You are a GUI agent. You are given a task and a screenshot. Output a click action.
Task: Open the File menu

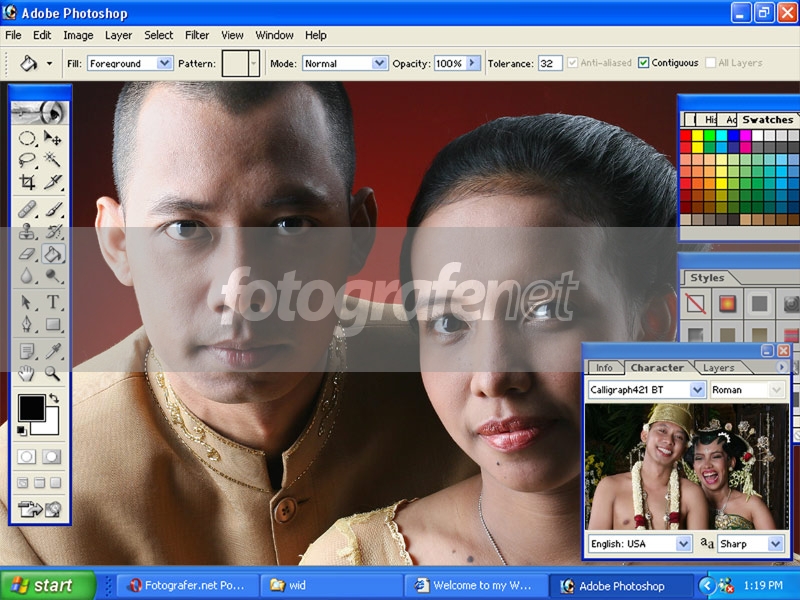click(13, 35)
